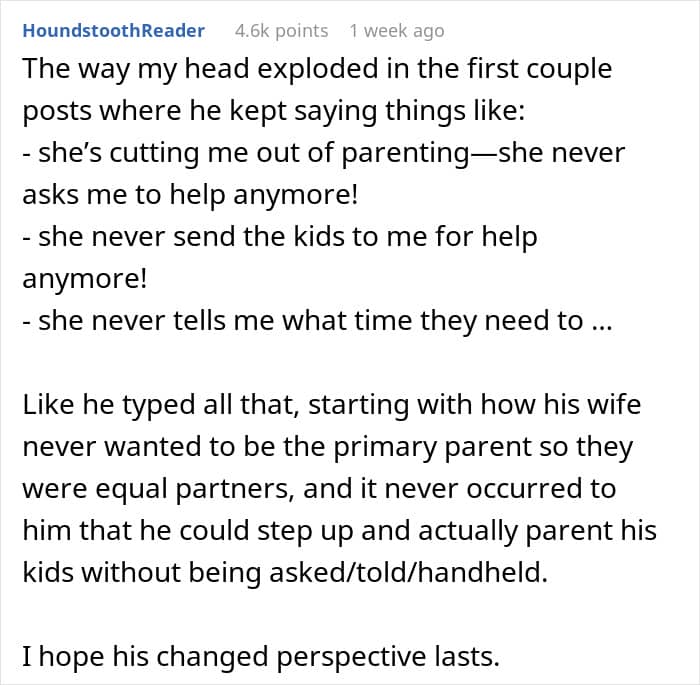700x685 pixels.
Task: Open the HoundstoothReader user profile
Action: click(x=113, y=30)
